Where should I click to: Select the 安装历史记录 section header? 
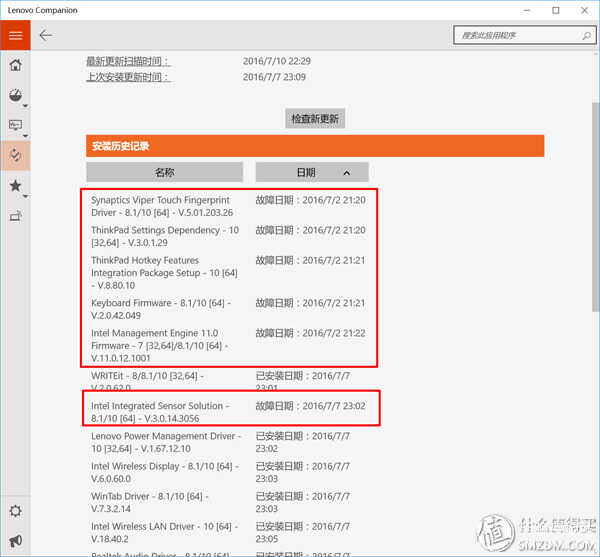point(315,146)
